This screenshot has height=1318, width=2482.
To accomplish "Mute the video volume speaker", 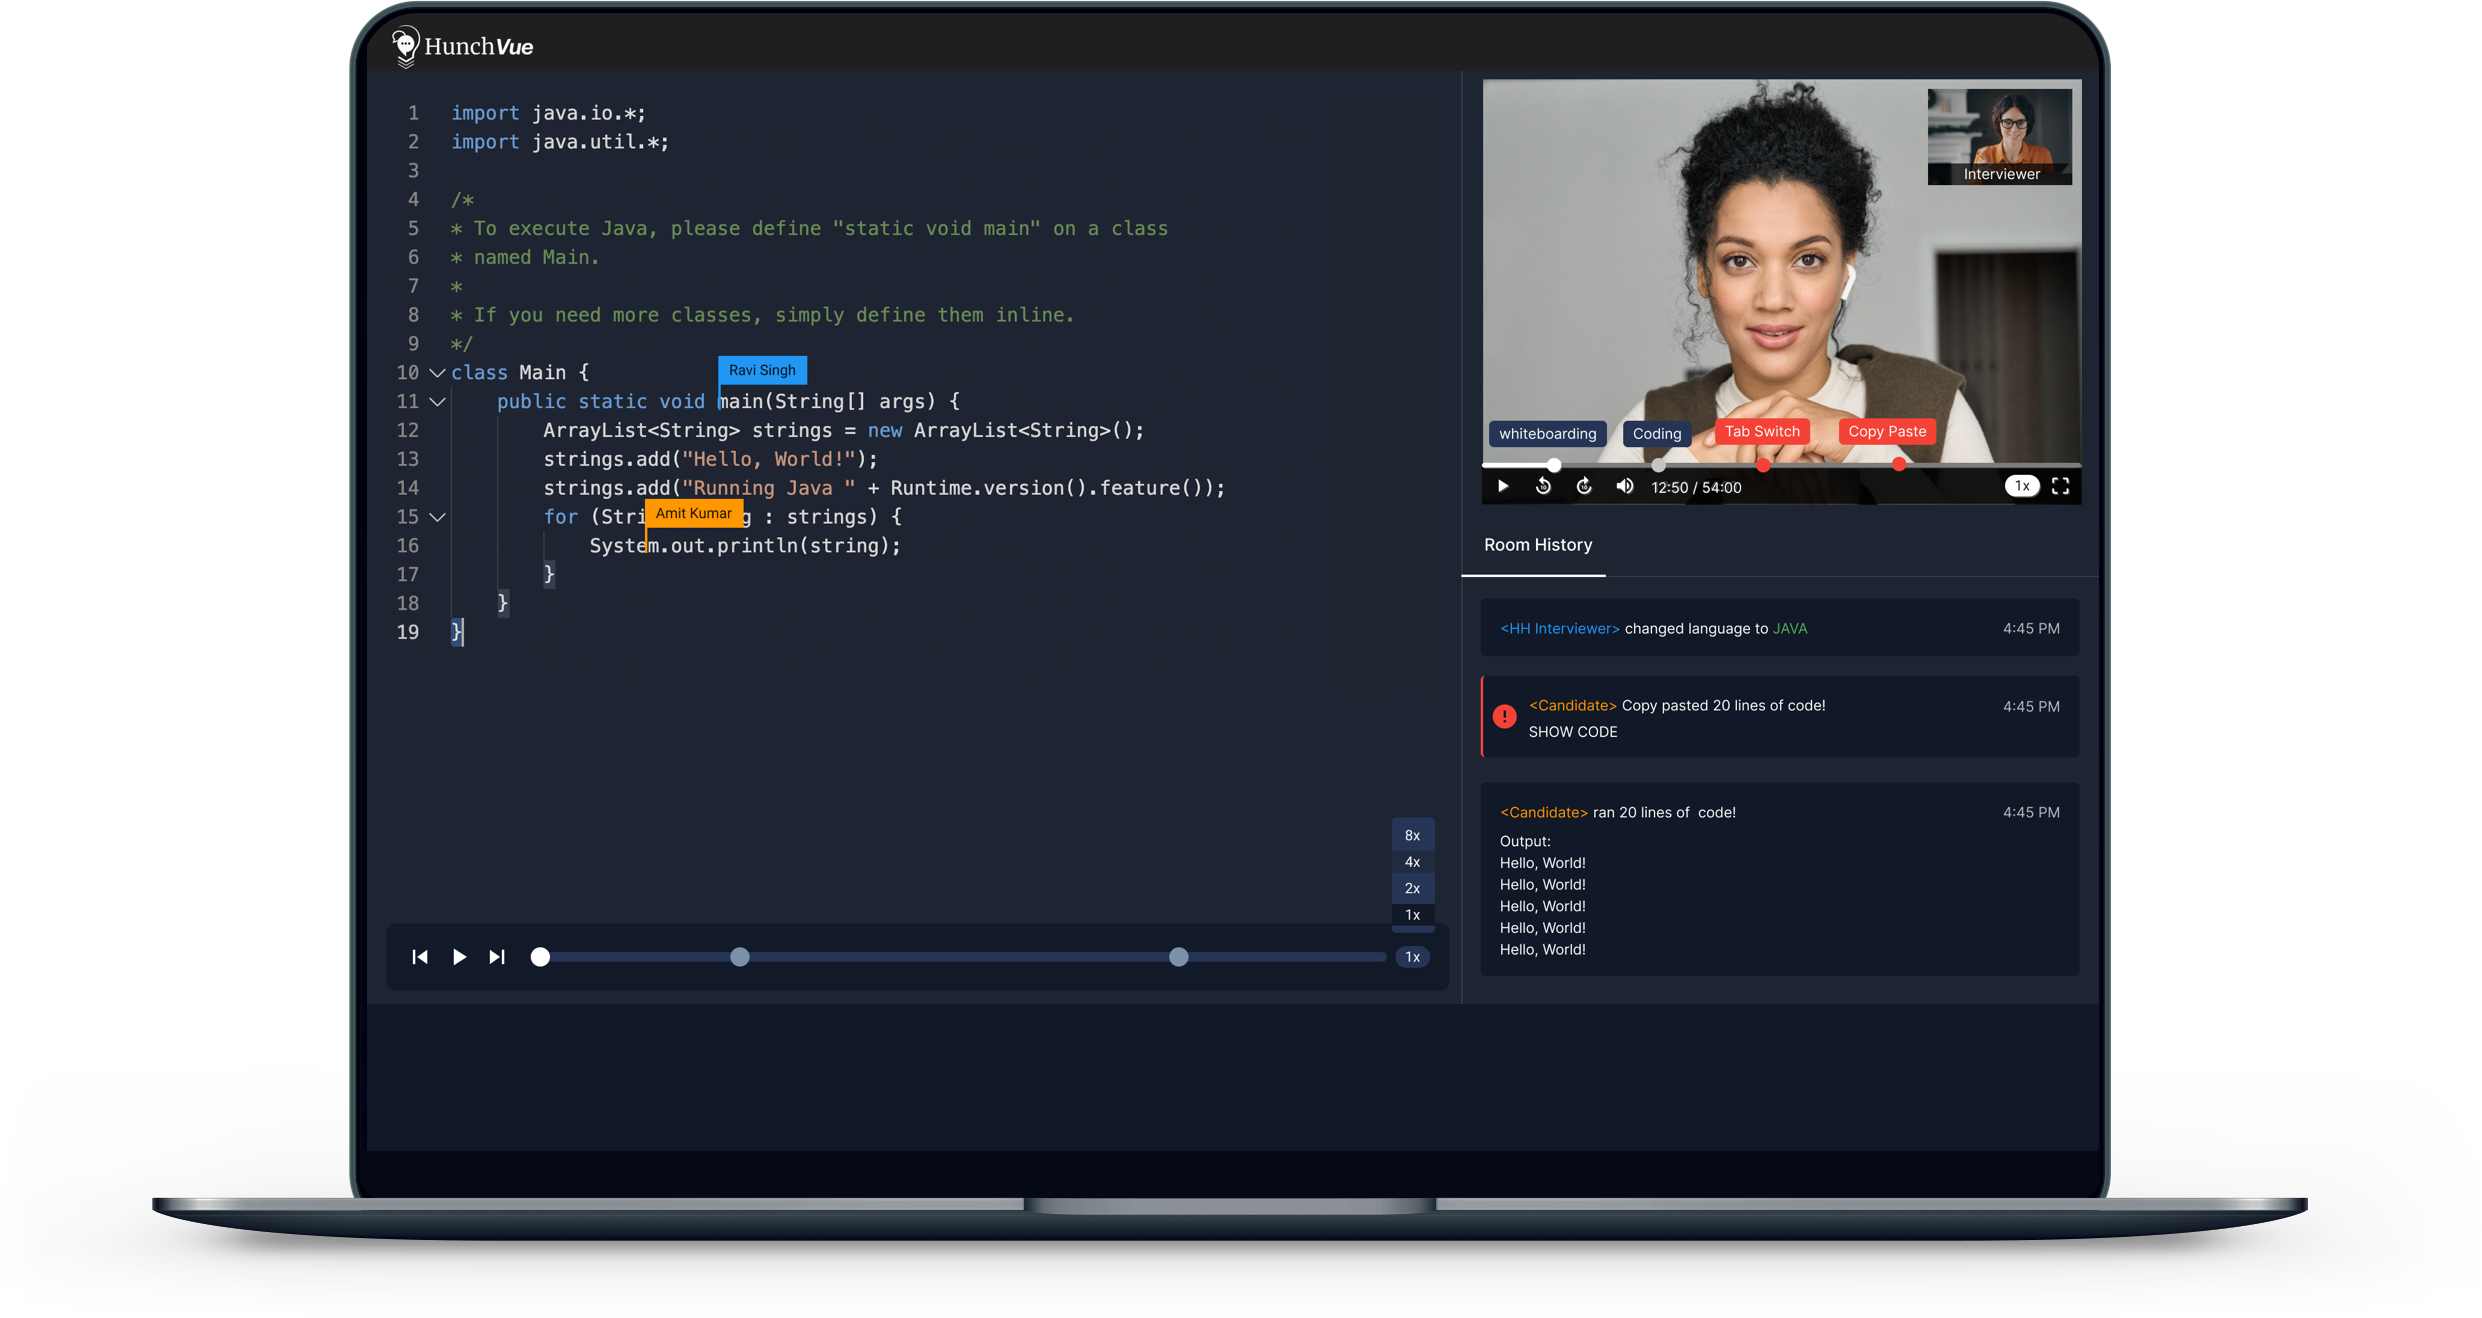I will point(1625,487).
